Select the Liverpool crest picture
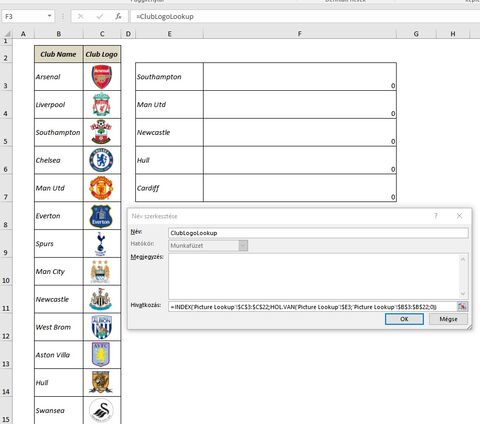This screenshot has height=424, width=480. (101, 104)
